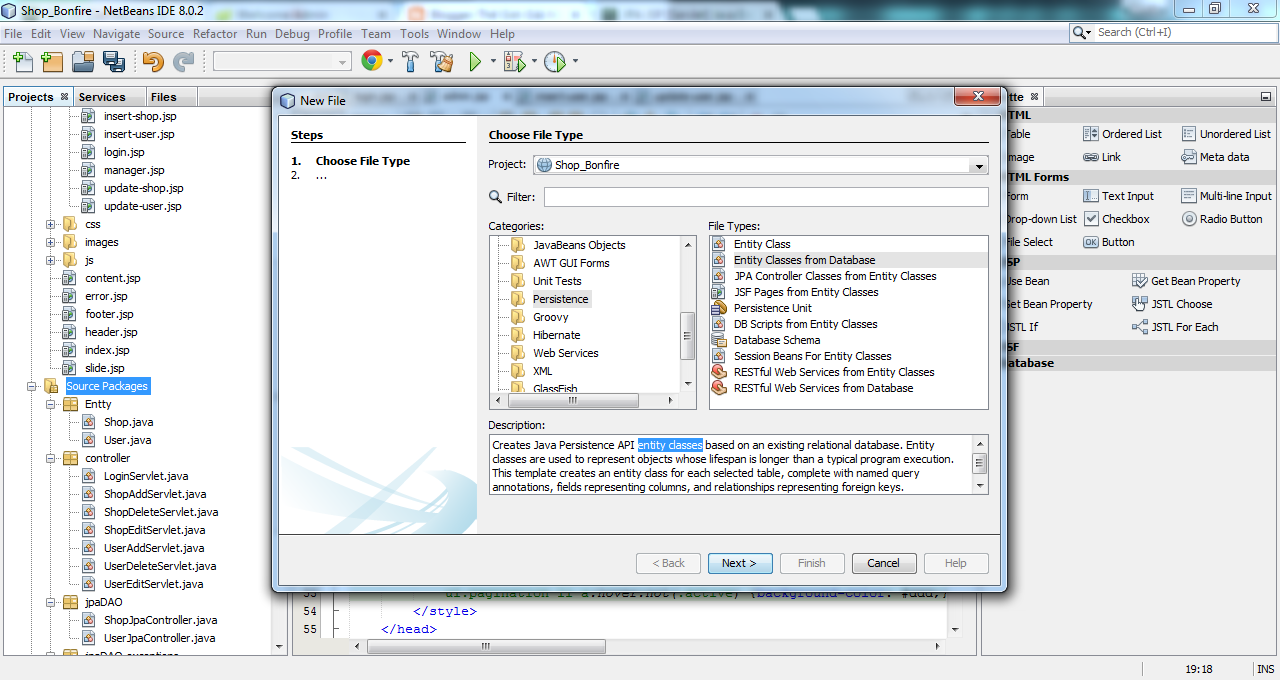Expand the css folder node
The width and height of the screenshot is (1280, 680).
(52, 224)
